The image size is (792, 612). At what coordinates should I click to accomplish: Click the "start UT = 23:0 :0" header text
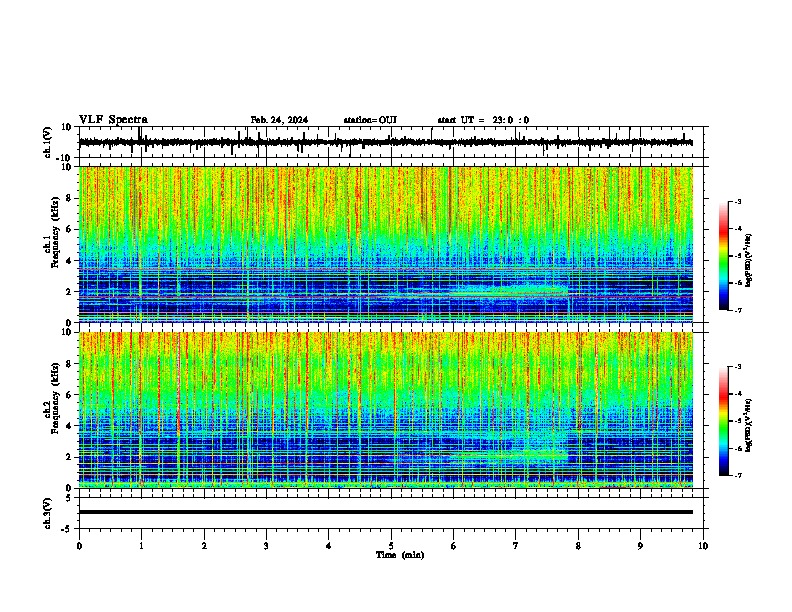pos(483,120)
